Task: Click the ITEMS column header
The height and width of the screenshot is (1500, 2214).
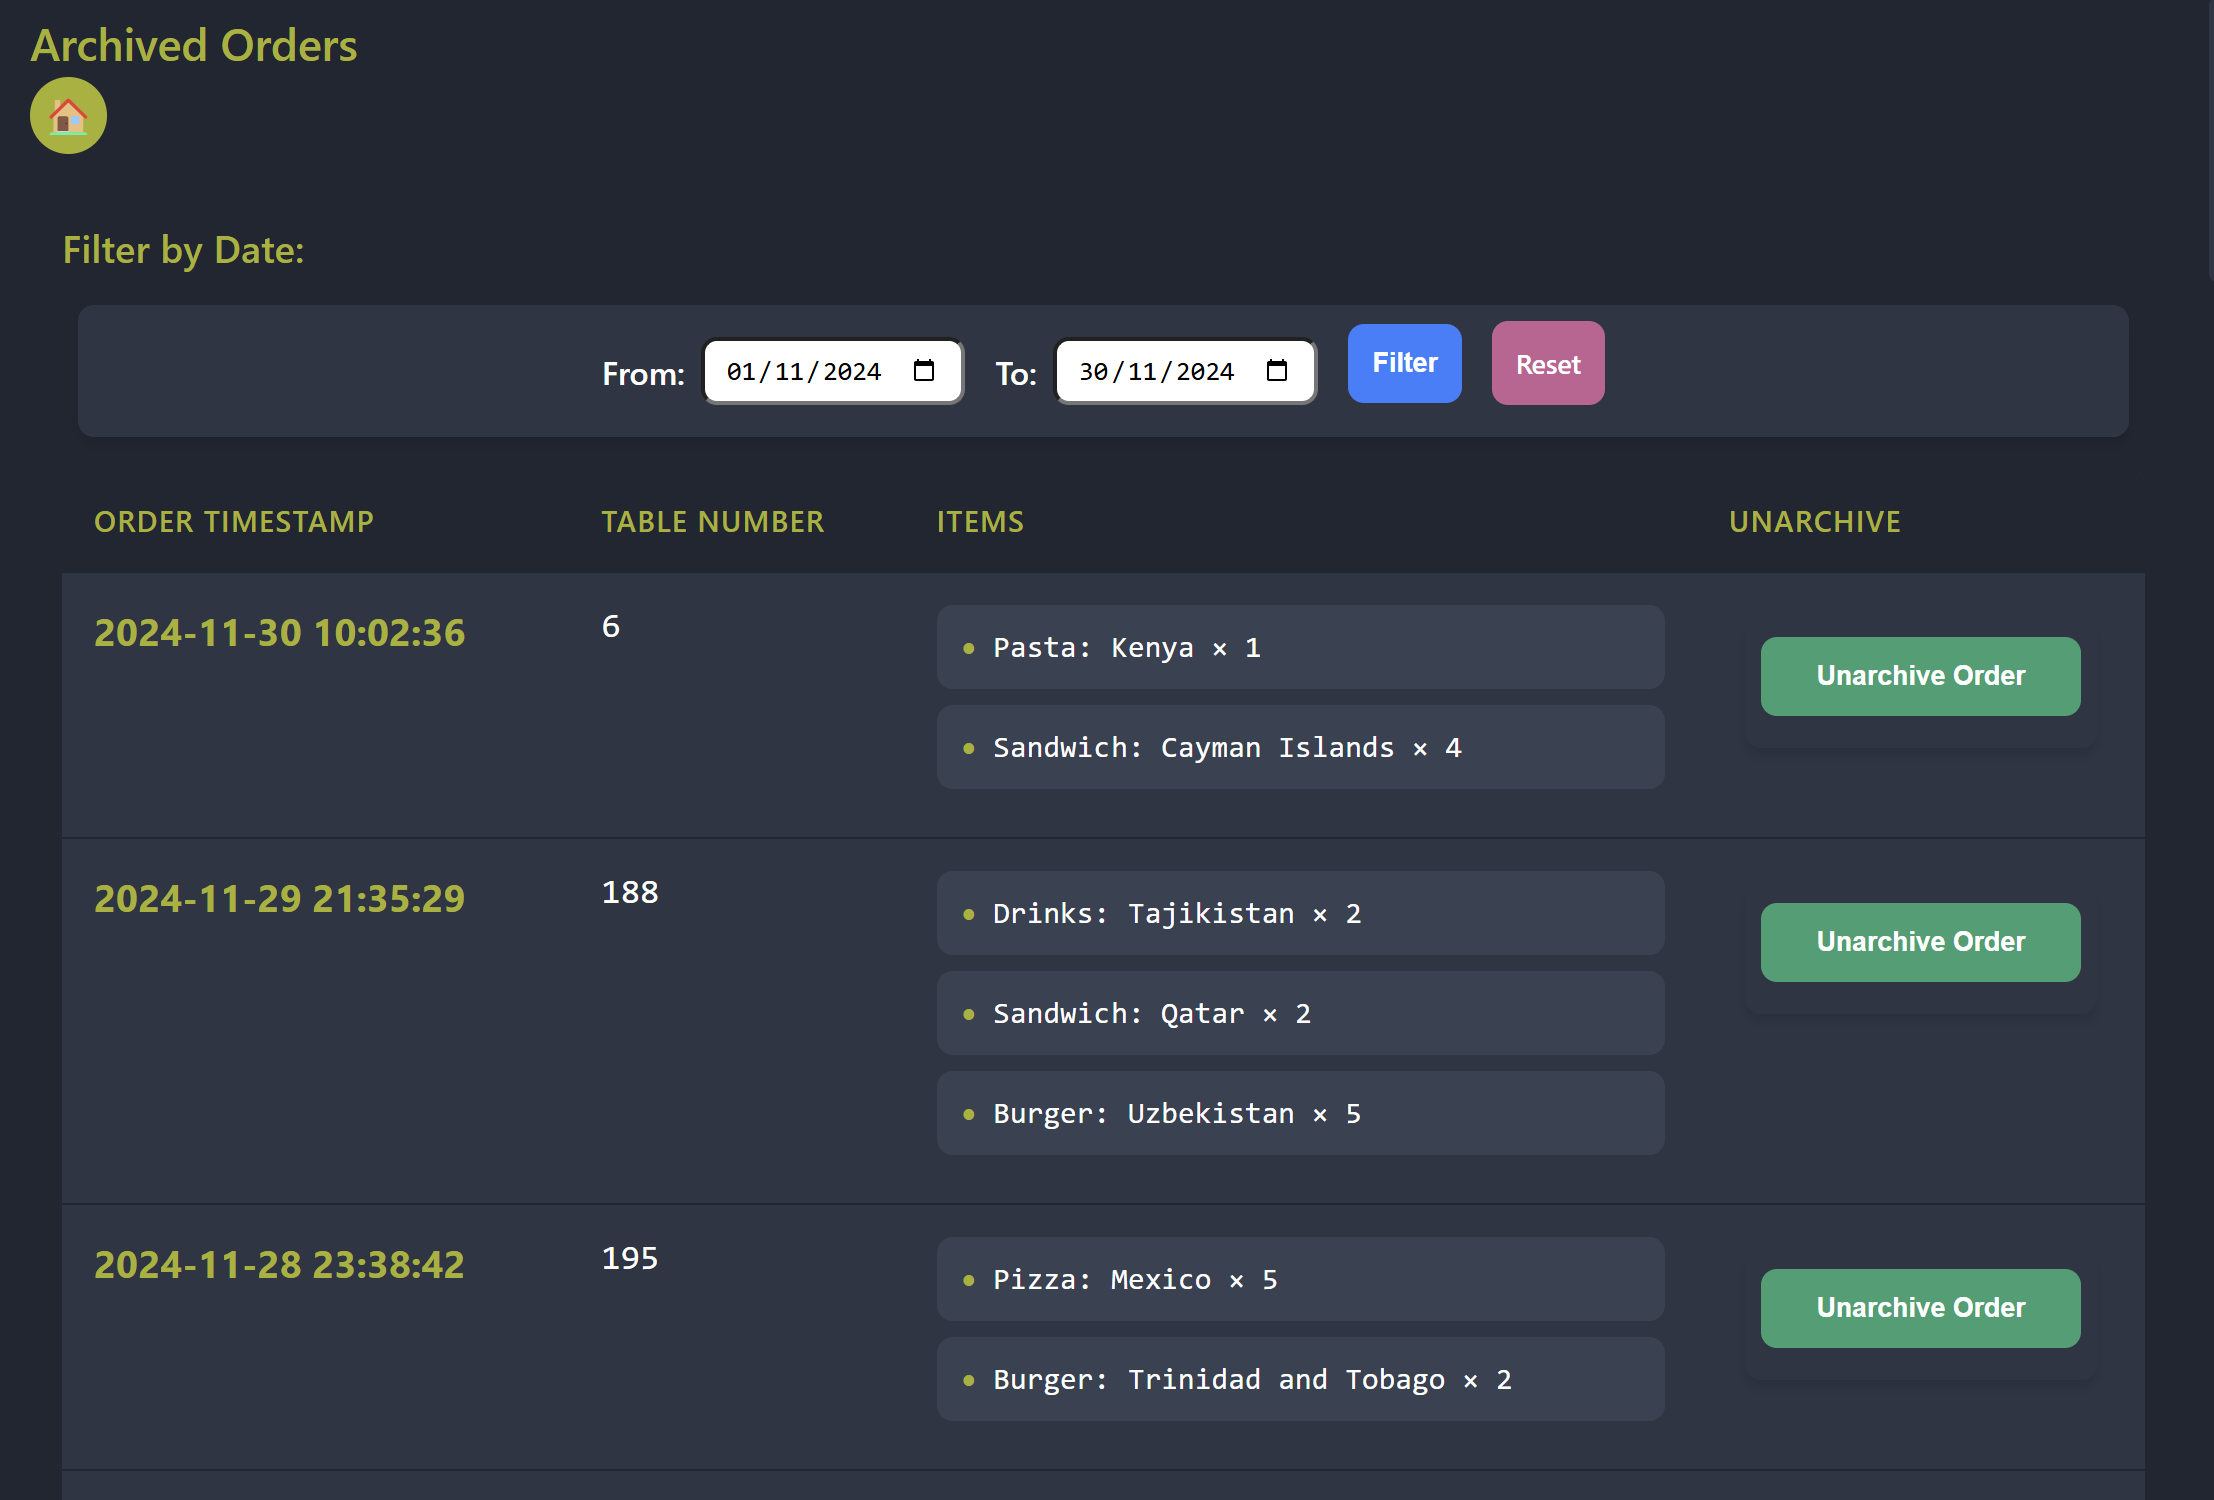Action: point(980,521)
